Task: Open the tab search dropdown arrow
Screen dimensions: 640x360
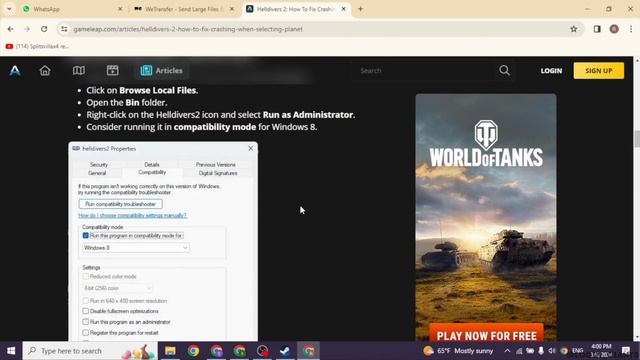Action: 9,9
